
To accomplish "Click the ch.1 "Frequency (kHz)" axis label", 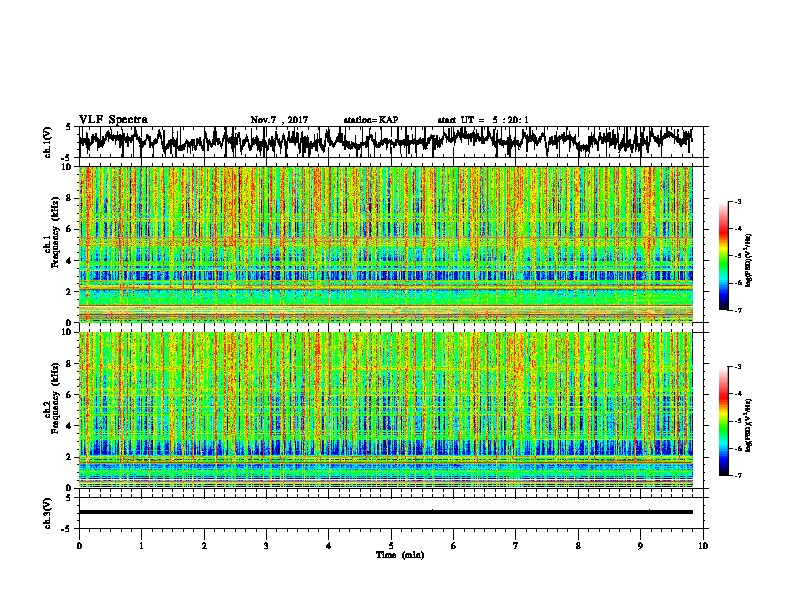I will tap(55, 232).
